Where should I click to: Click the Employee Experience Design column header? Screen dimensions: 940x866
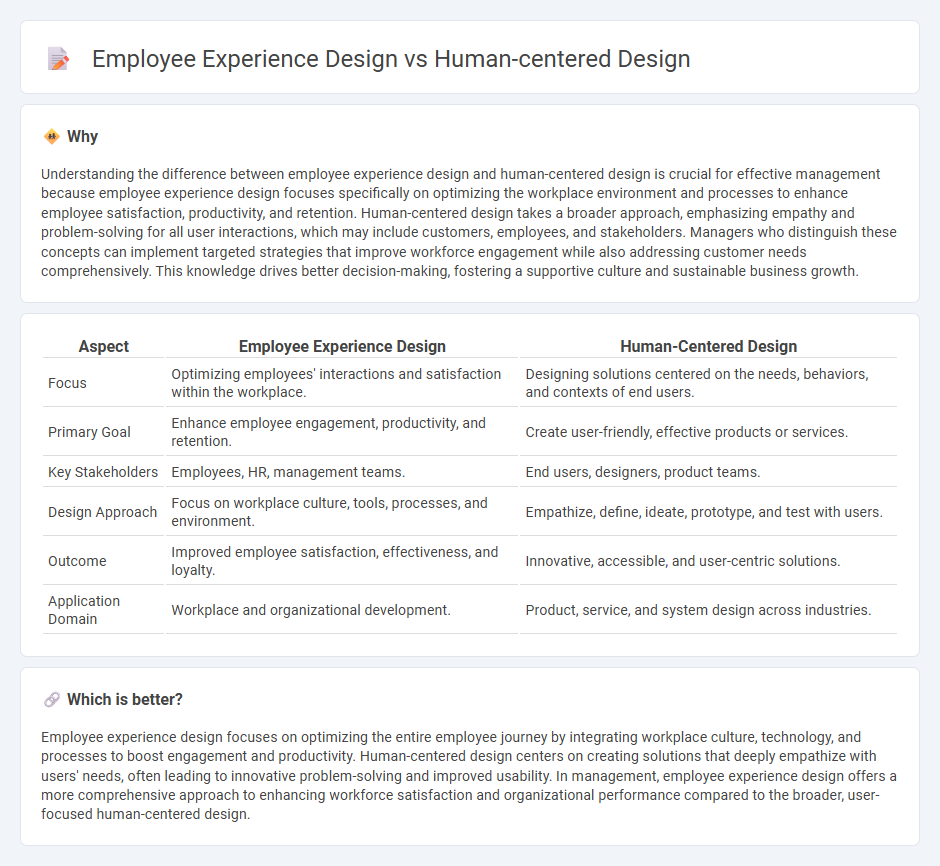pos(342,346)
